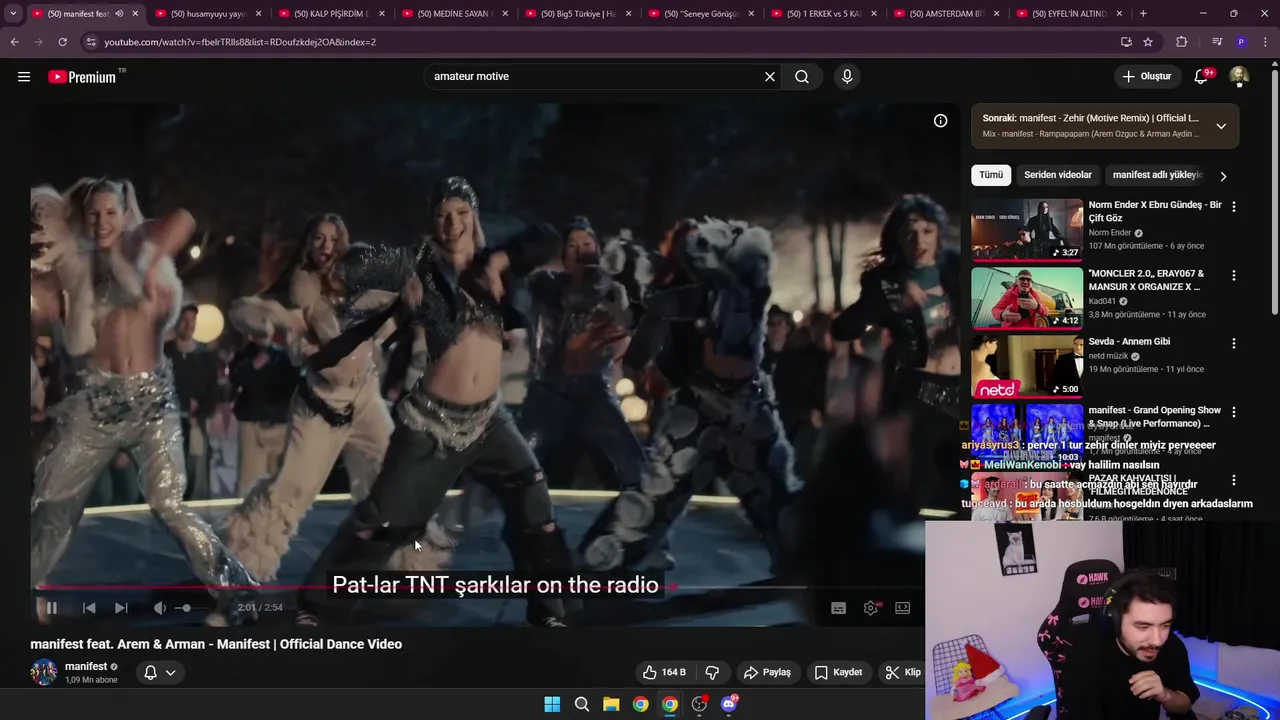Mute audio on manifest tab

[119, 14]
